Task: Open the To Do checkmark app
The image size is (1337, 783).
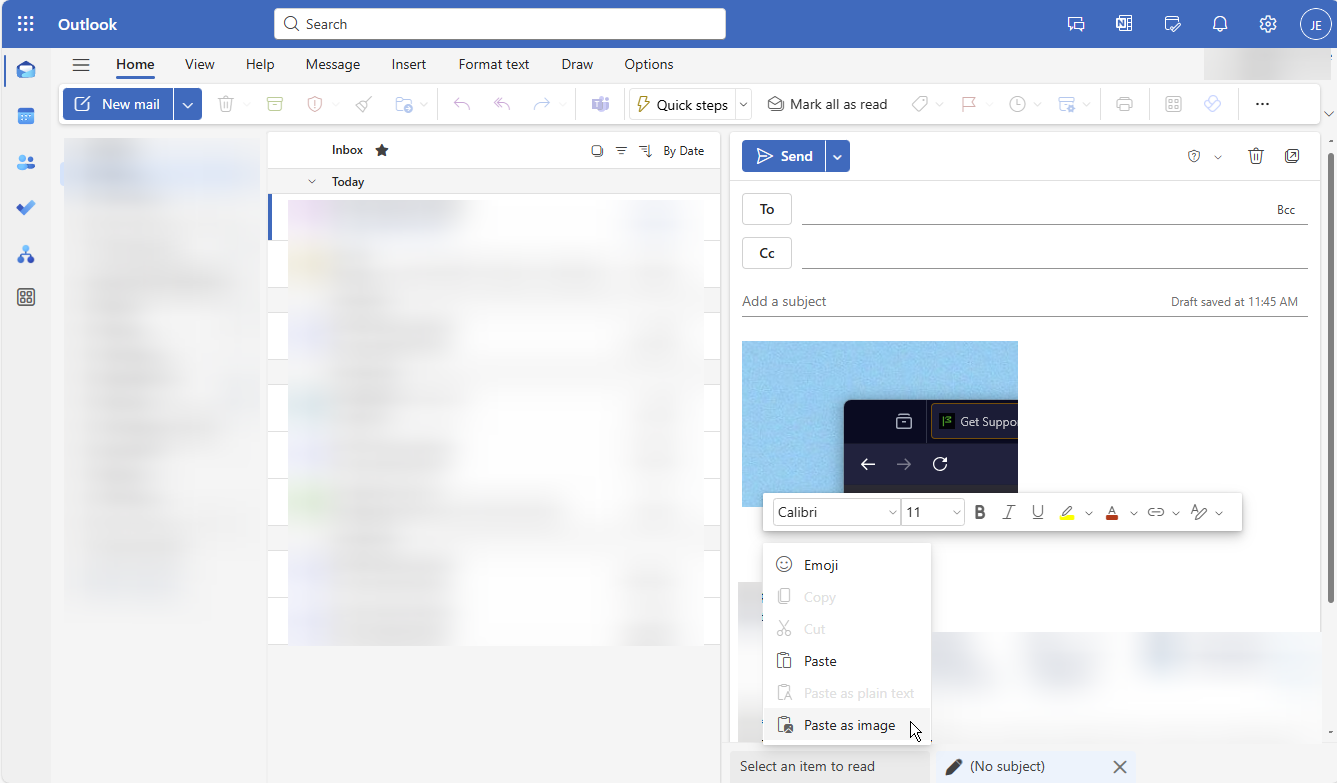Action: 26,208
